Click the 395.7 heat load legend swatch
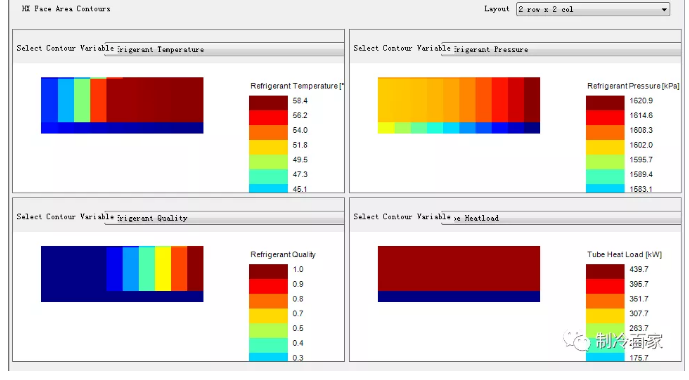Screen dimensions: 689x380 click(x=605, y=286)
